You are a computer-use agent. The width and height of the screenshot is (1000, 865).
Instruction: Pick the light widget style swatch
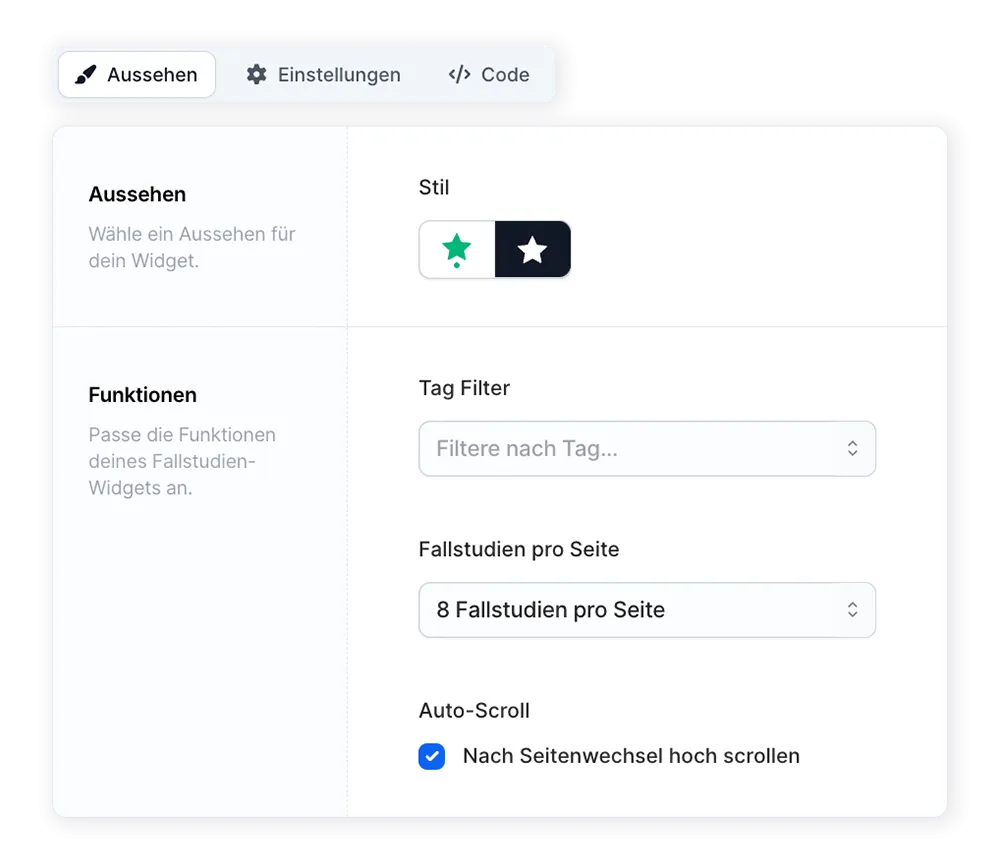[456, 249]
